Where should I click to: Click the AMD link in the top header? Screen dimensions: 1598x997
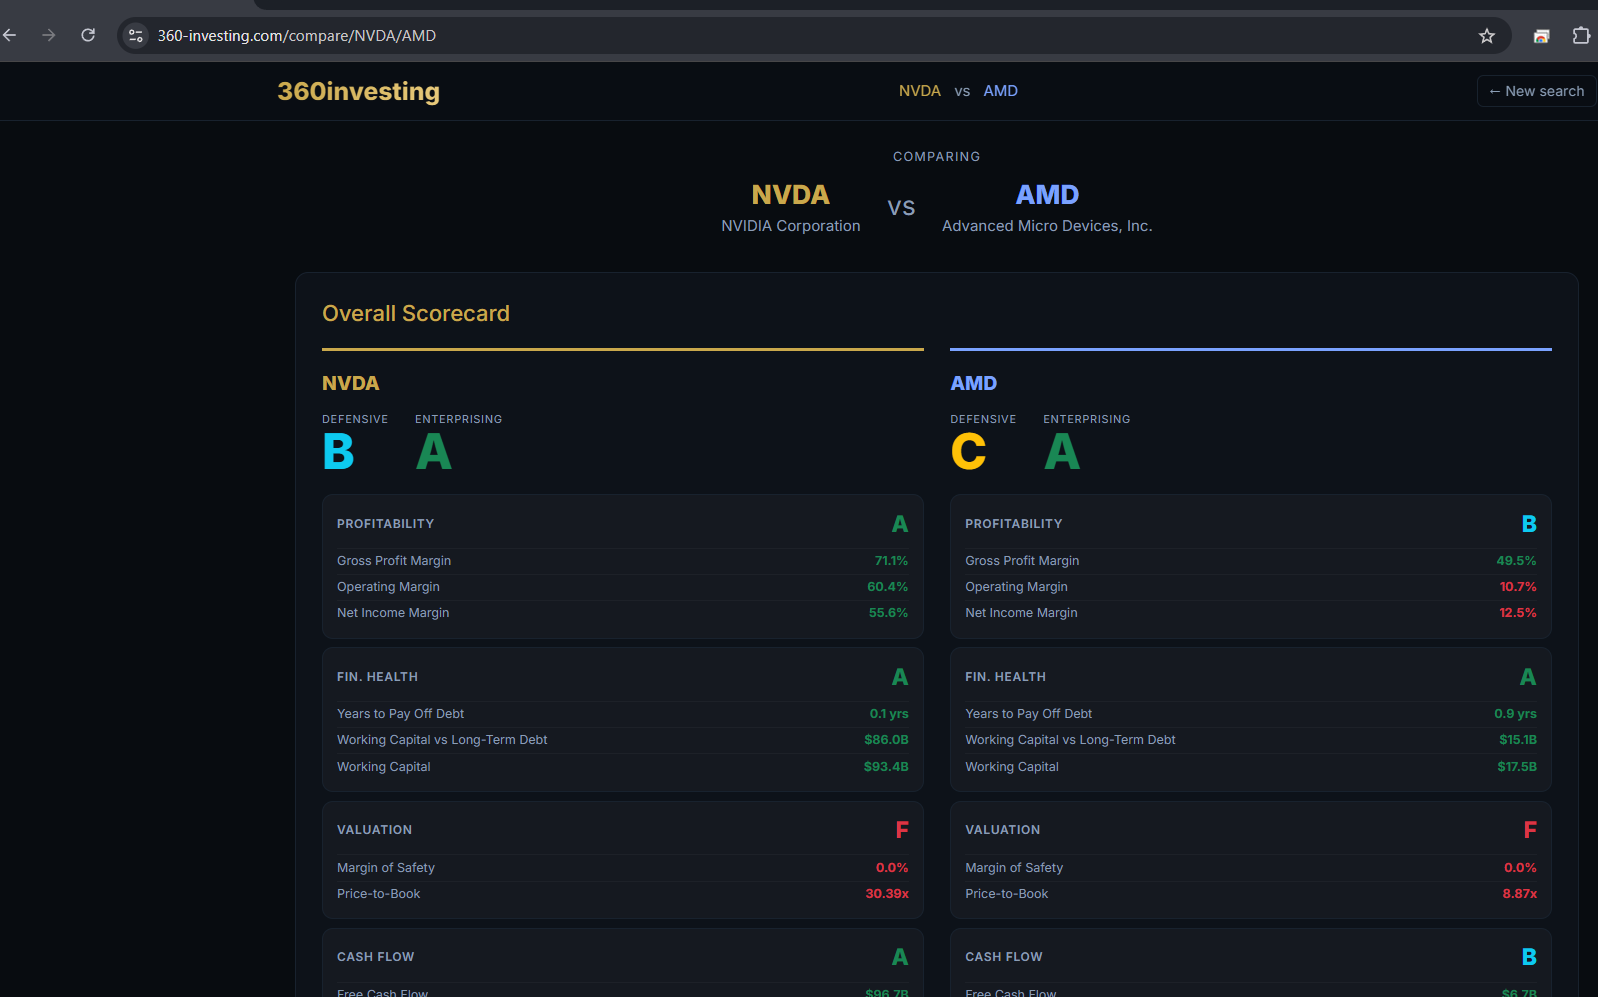click(1000, 91)
